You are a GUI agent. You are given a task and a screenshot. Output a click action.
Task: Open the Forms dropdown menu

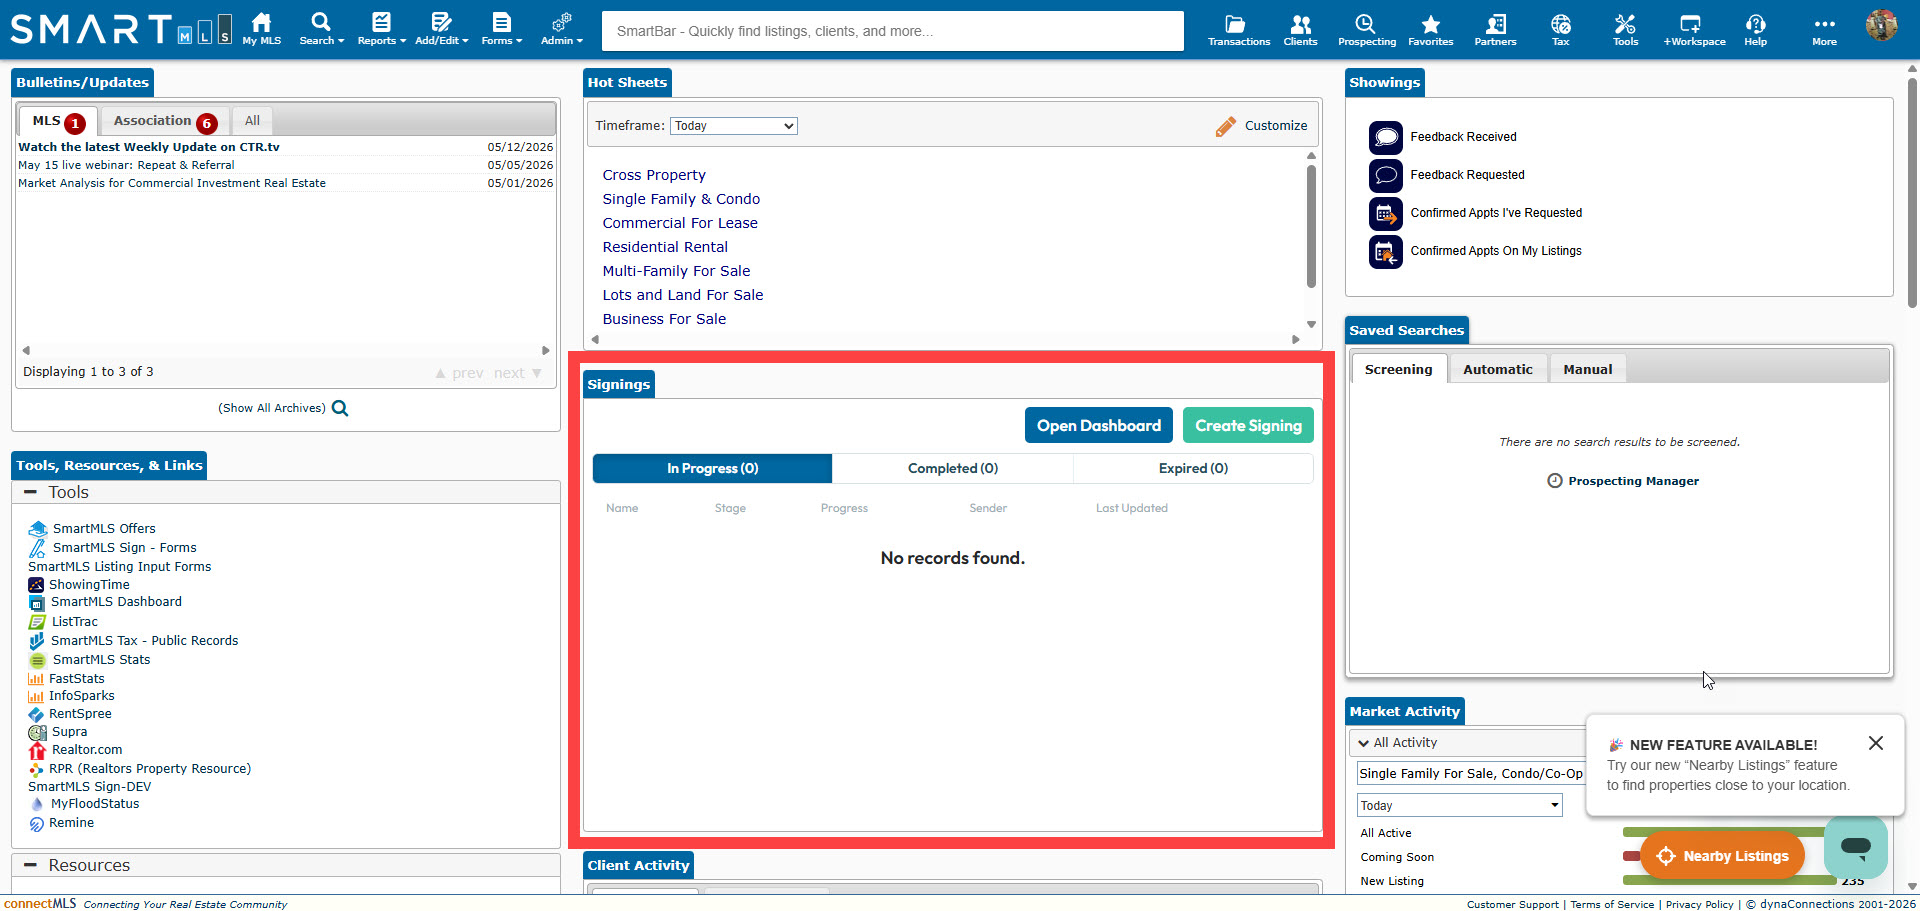(x=501, y=29)
